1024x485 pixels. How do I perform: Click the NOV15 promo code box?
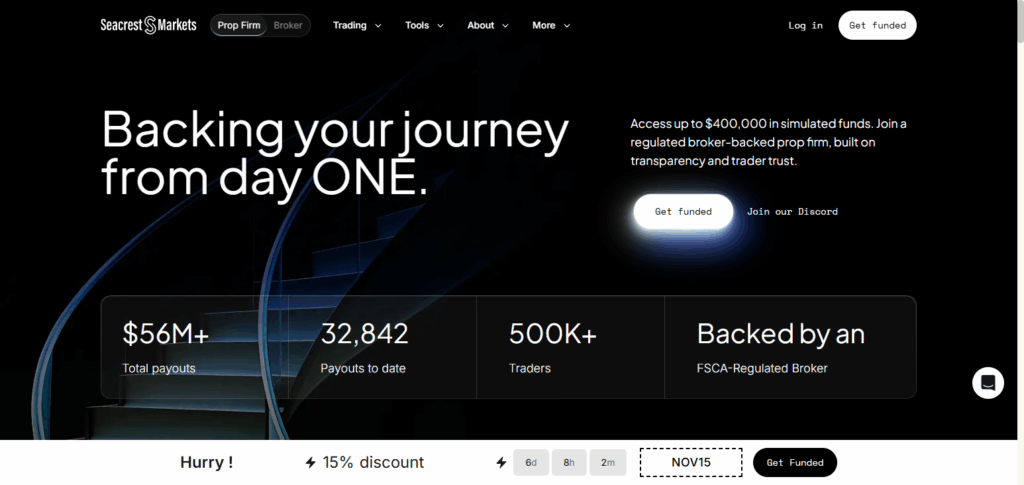(691, 463)
